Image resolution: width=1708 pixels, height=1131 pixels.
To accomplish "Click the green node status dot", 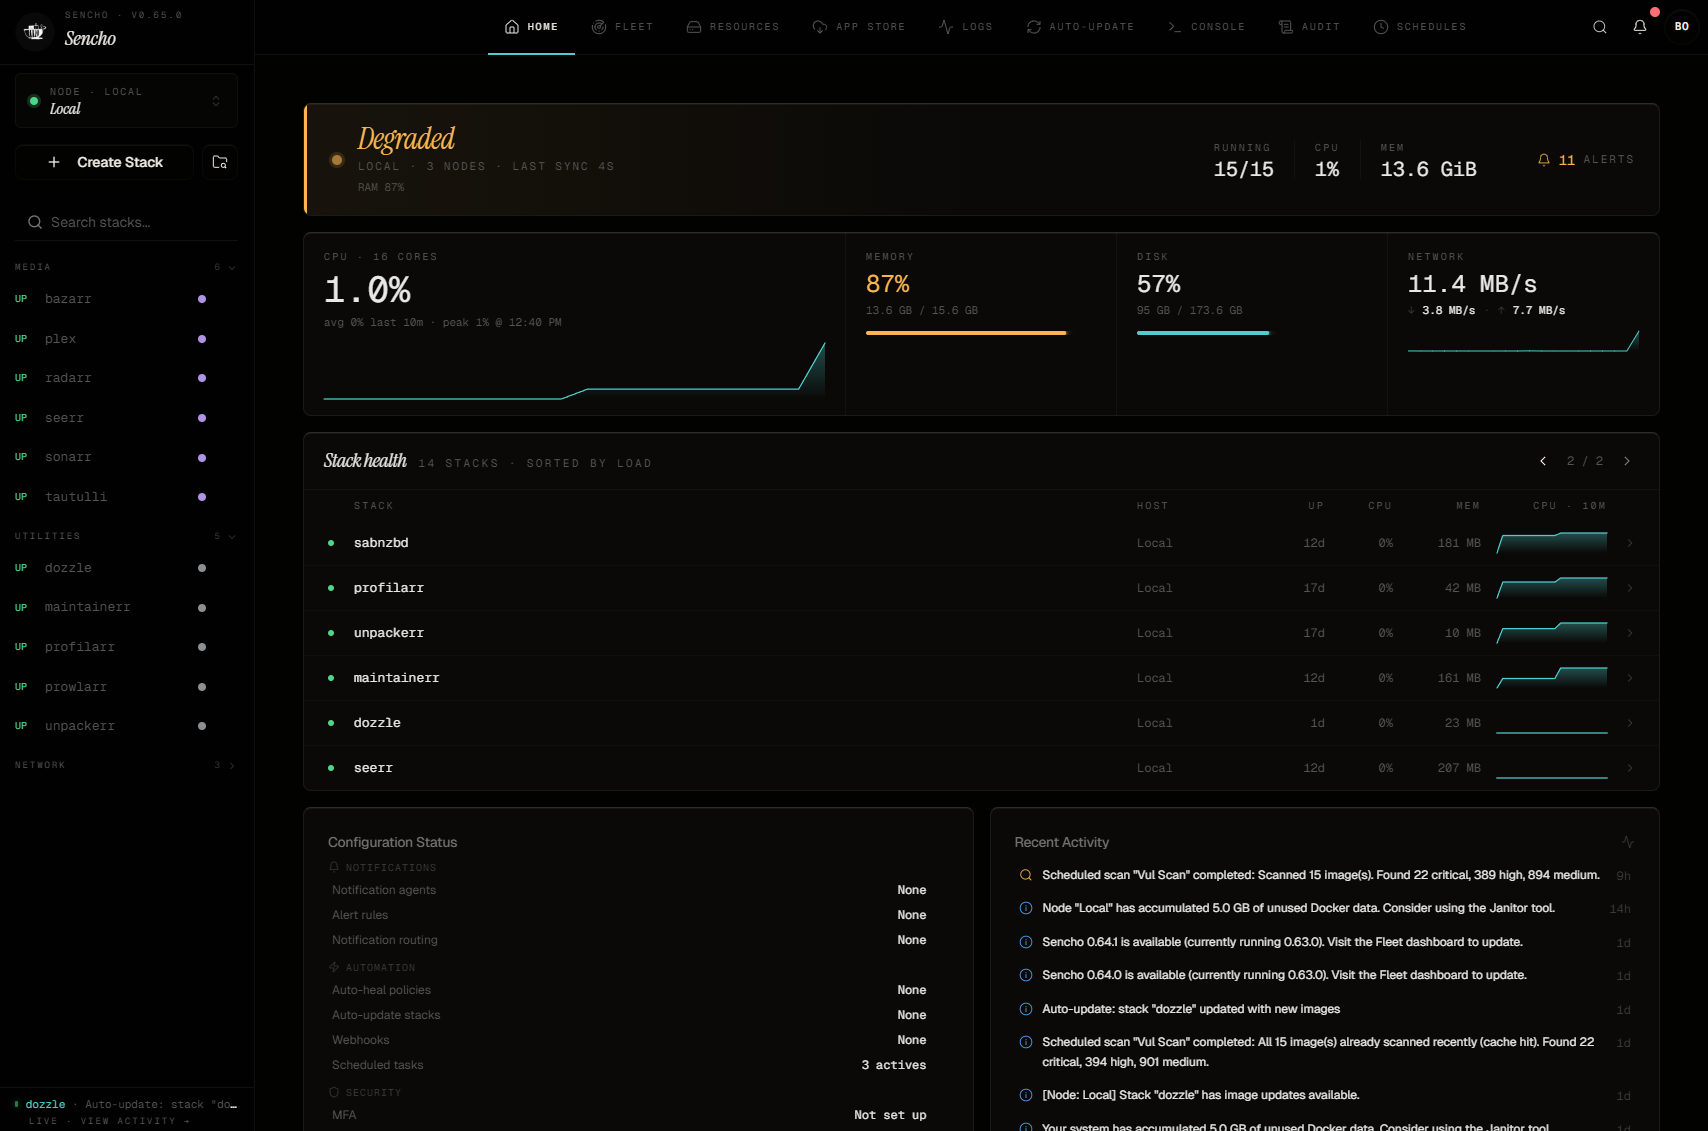I will point(34,101).
